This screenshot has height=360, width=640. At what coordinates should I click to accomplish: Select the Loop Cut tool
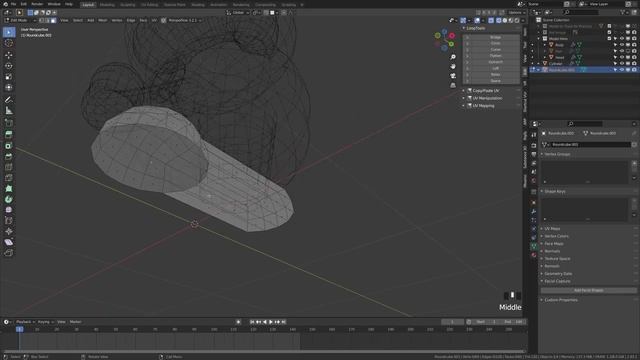[x=9, y=167]
